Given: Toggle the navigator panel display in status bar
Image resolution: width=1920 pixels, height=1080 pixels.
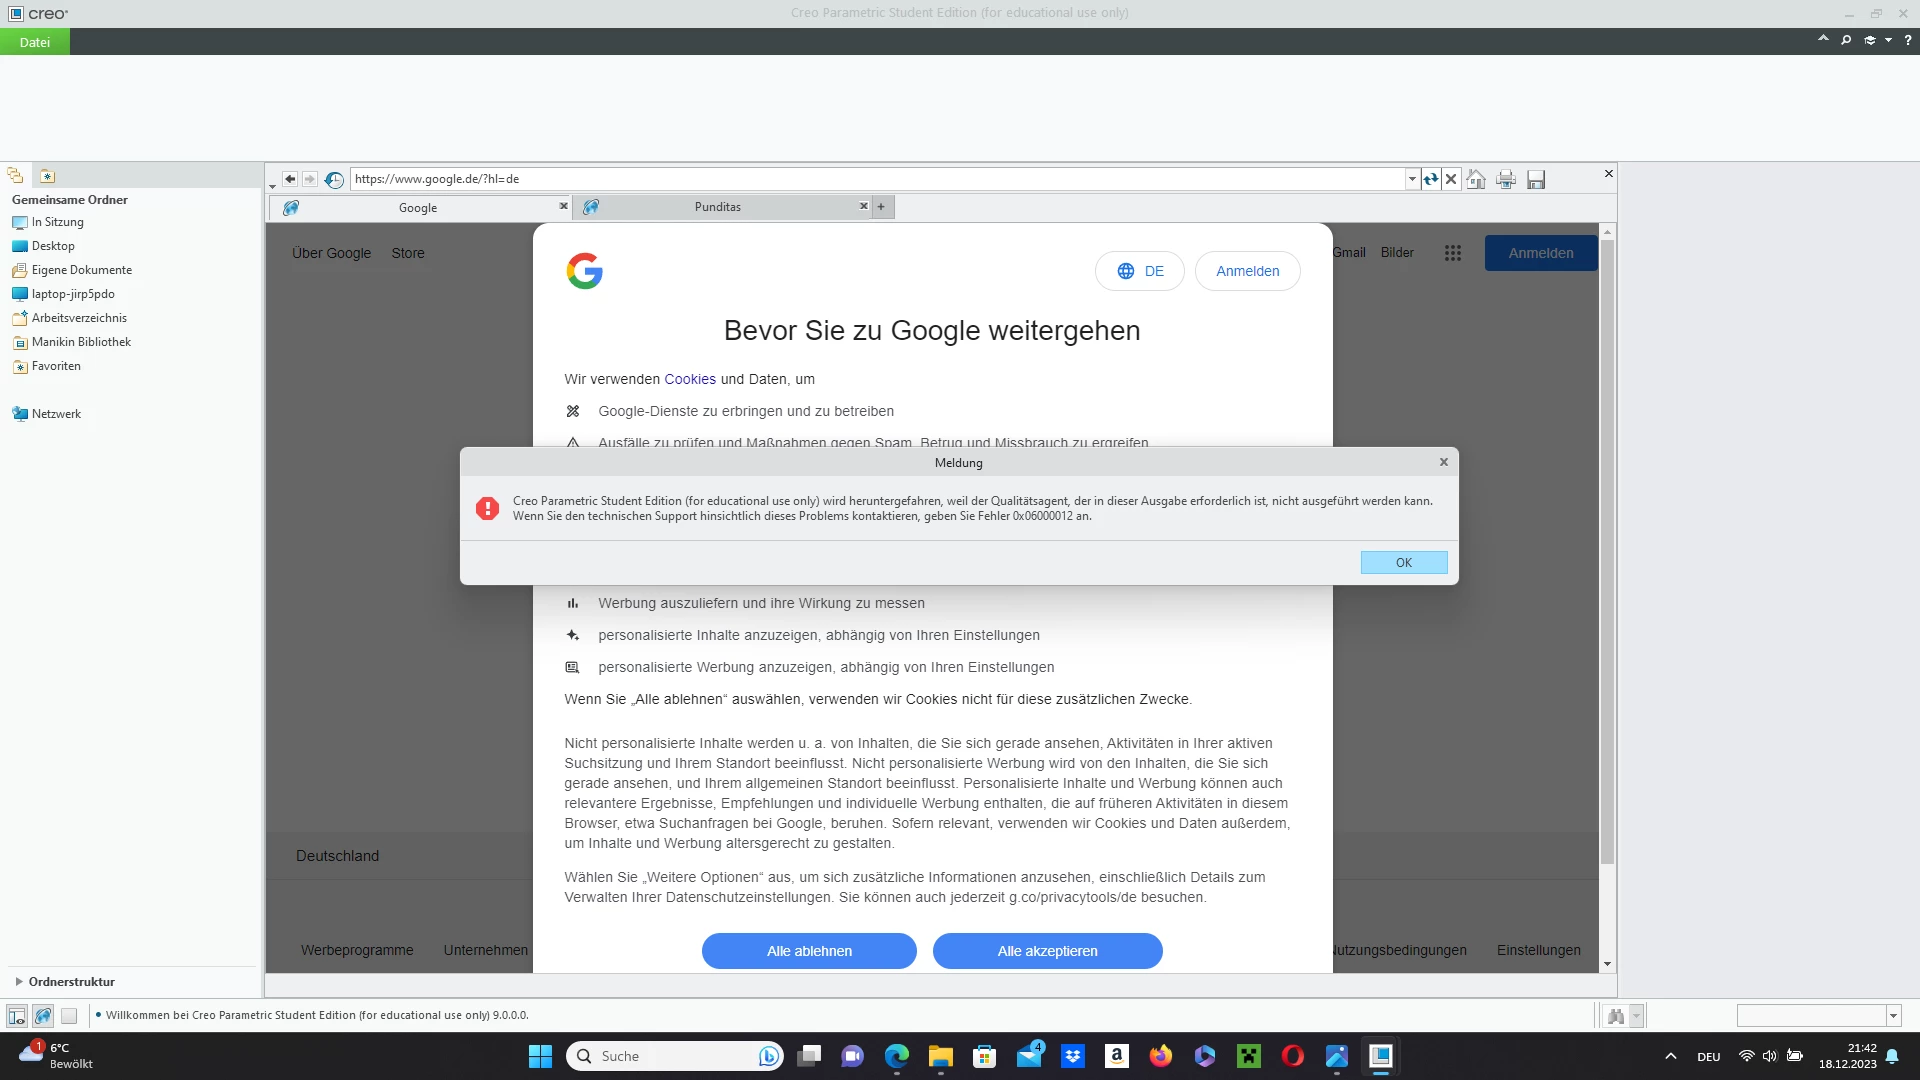Looking at the screenshot, I should pos(17,1016).
